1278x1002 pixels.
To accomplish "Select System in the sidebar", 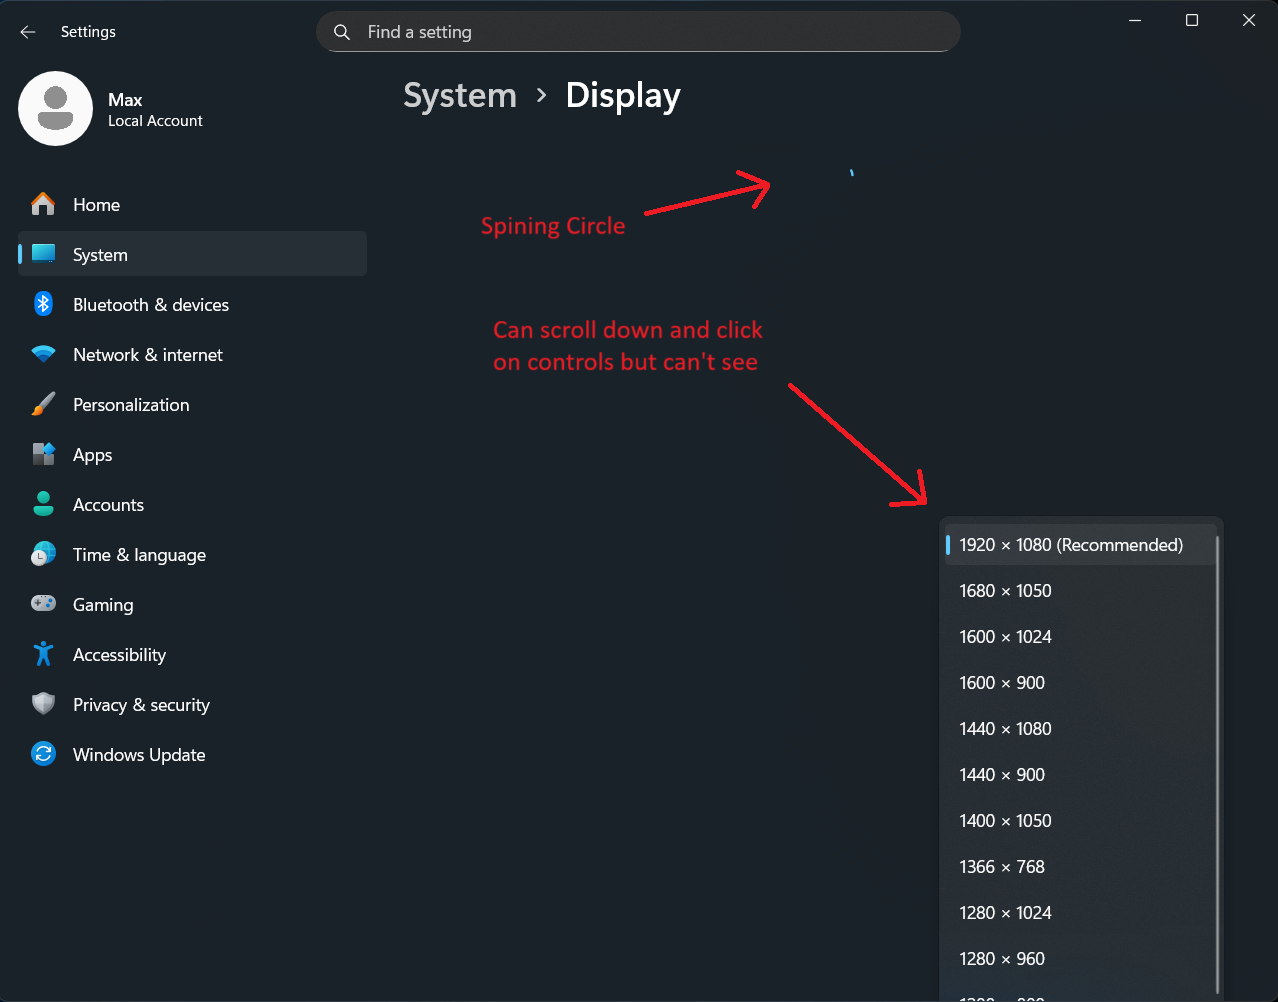I will pyautogui.click(x=192, y=254).
